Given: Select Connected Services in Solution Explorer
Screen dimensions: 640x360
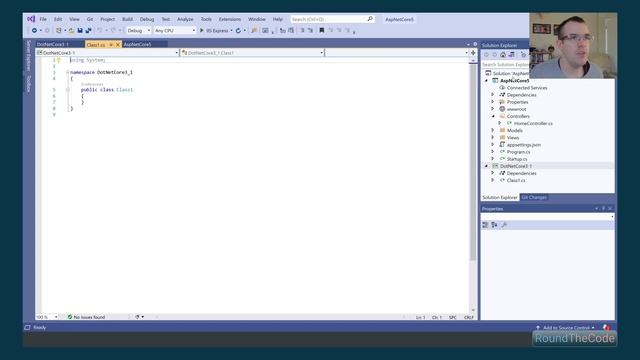Looking at the screenshot, I should [x=527, y=88].
